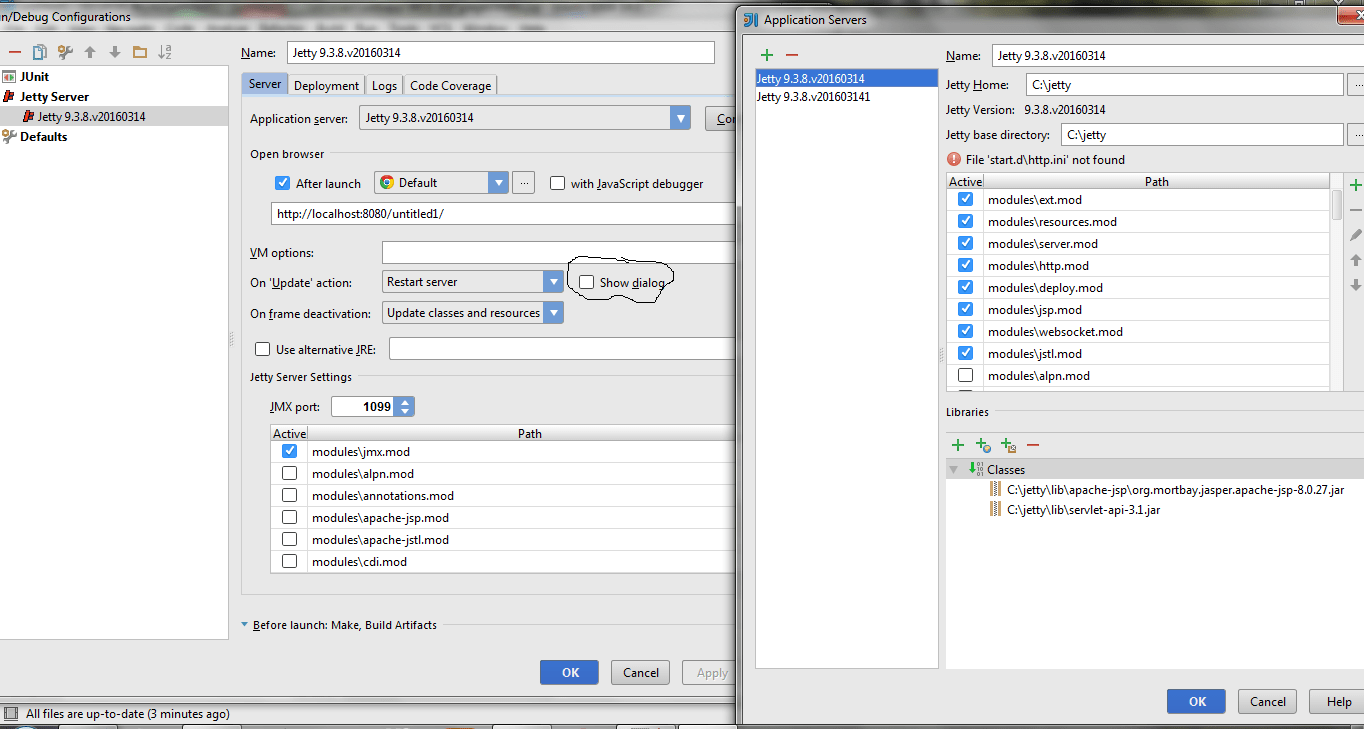Switch to the Deployment tab
This screenshot has height=729, width=1364.
[x=326, y=86]
